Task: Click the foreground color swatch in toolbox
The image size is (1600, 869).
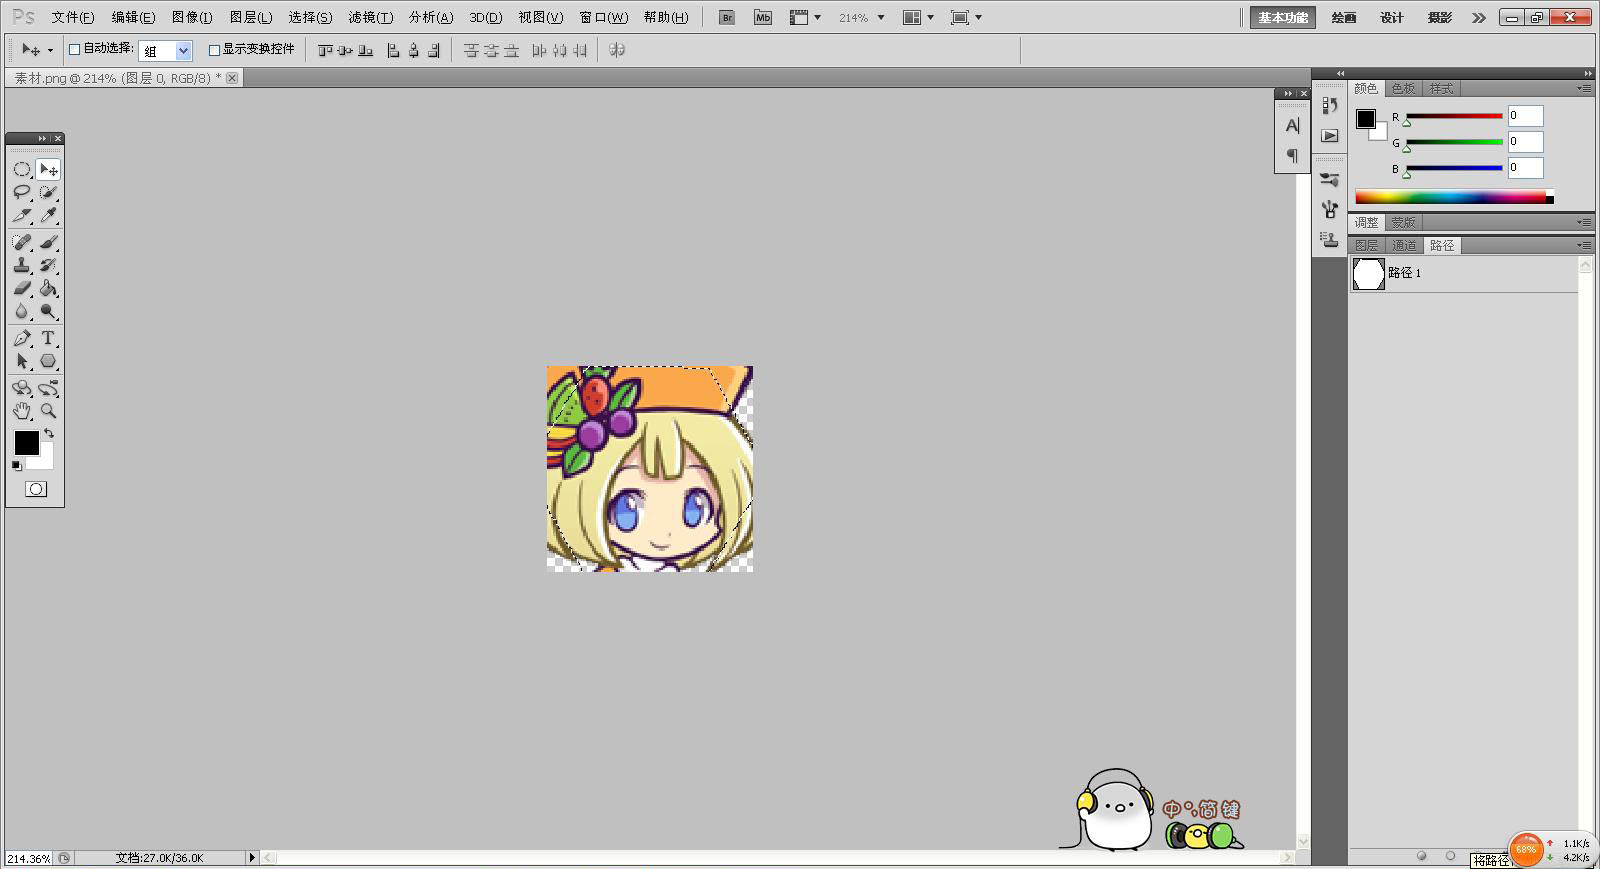Action: click(x=27, y=443)
